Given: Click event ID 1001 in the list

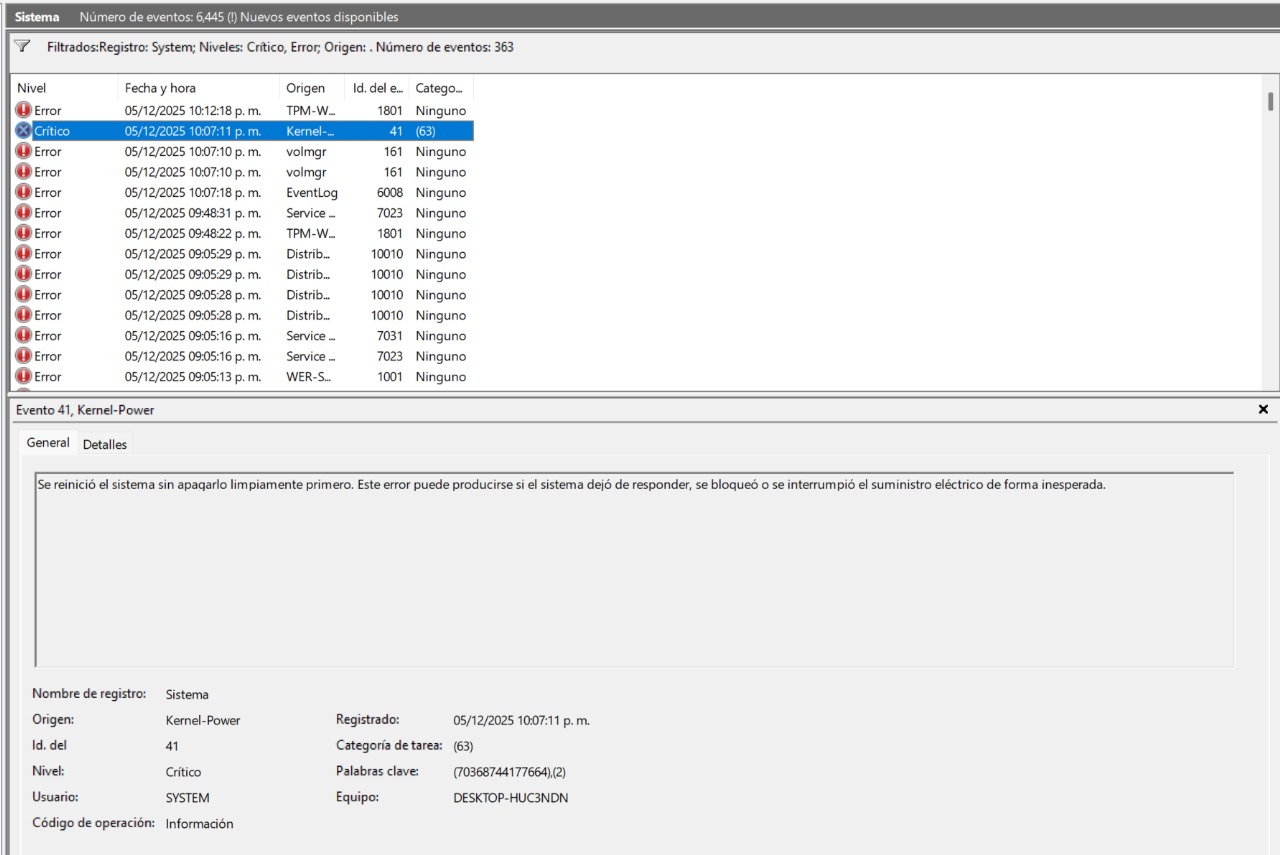Looking at the screenshot, I should pos(390,377).
